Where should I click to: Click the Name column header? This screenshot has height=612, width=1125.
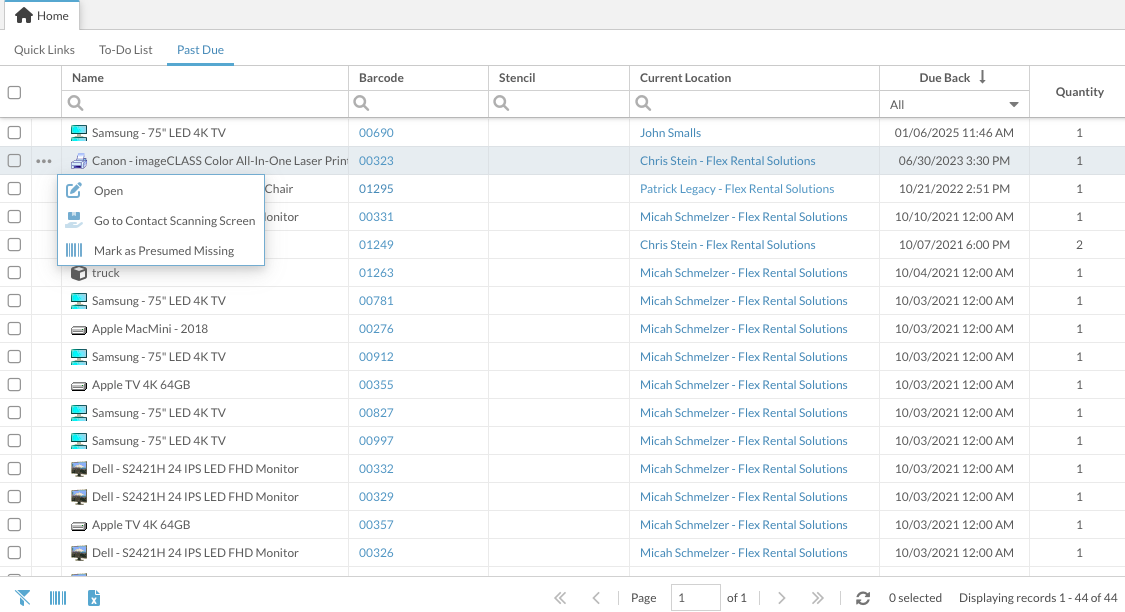[x=205, y=77]
